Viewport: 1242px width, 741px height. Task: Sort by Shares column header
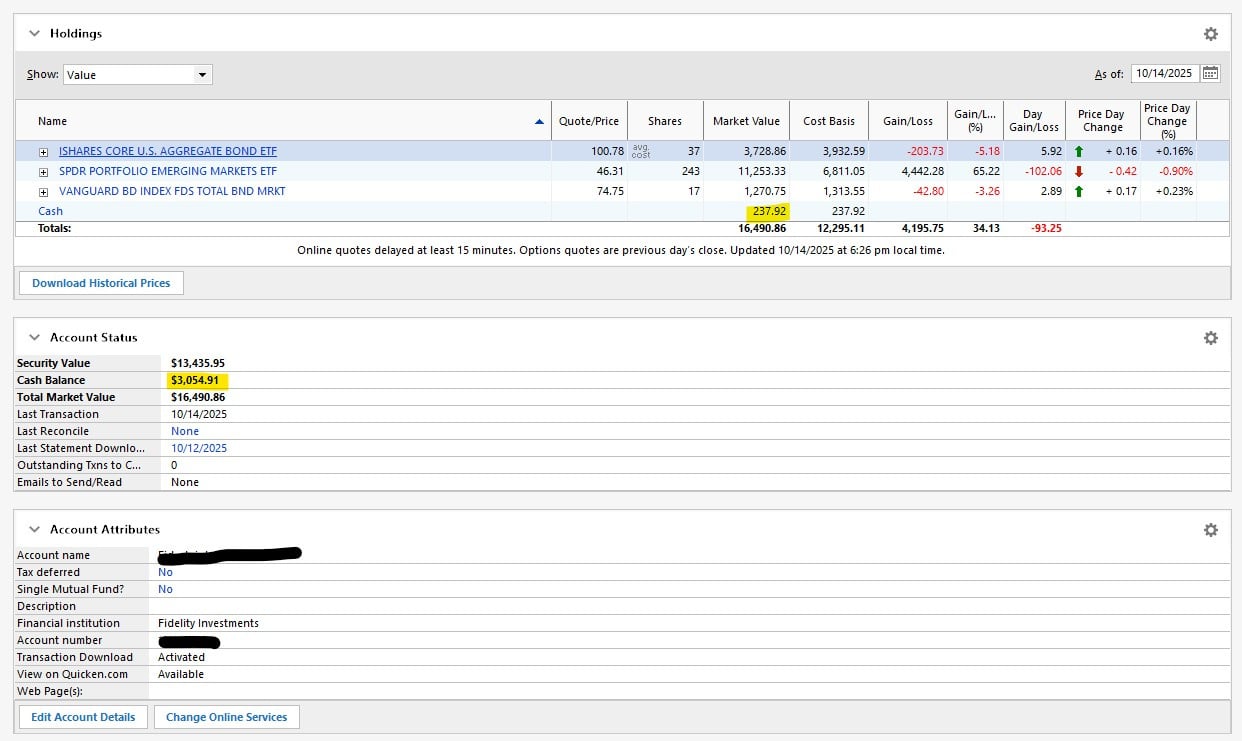click(x=665, y=121)
